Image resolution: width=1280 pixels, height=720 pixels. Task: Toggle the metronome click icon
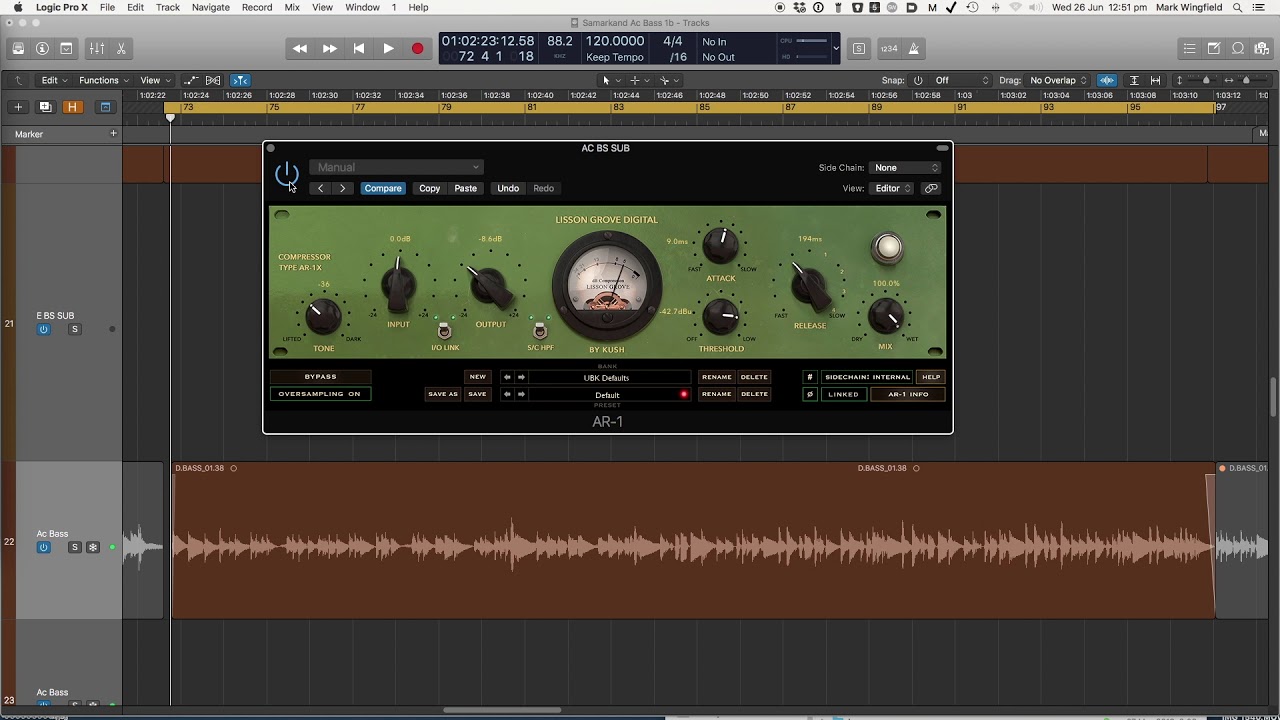coord(914,48)
